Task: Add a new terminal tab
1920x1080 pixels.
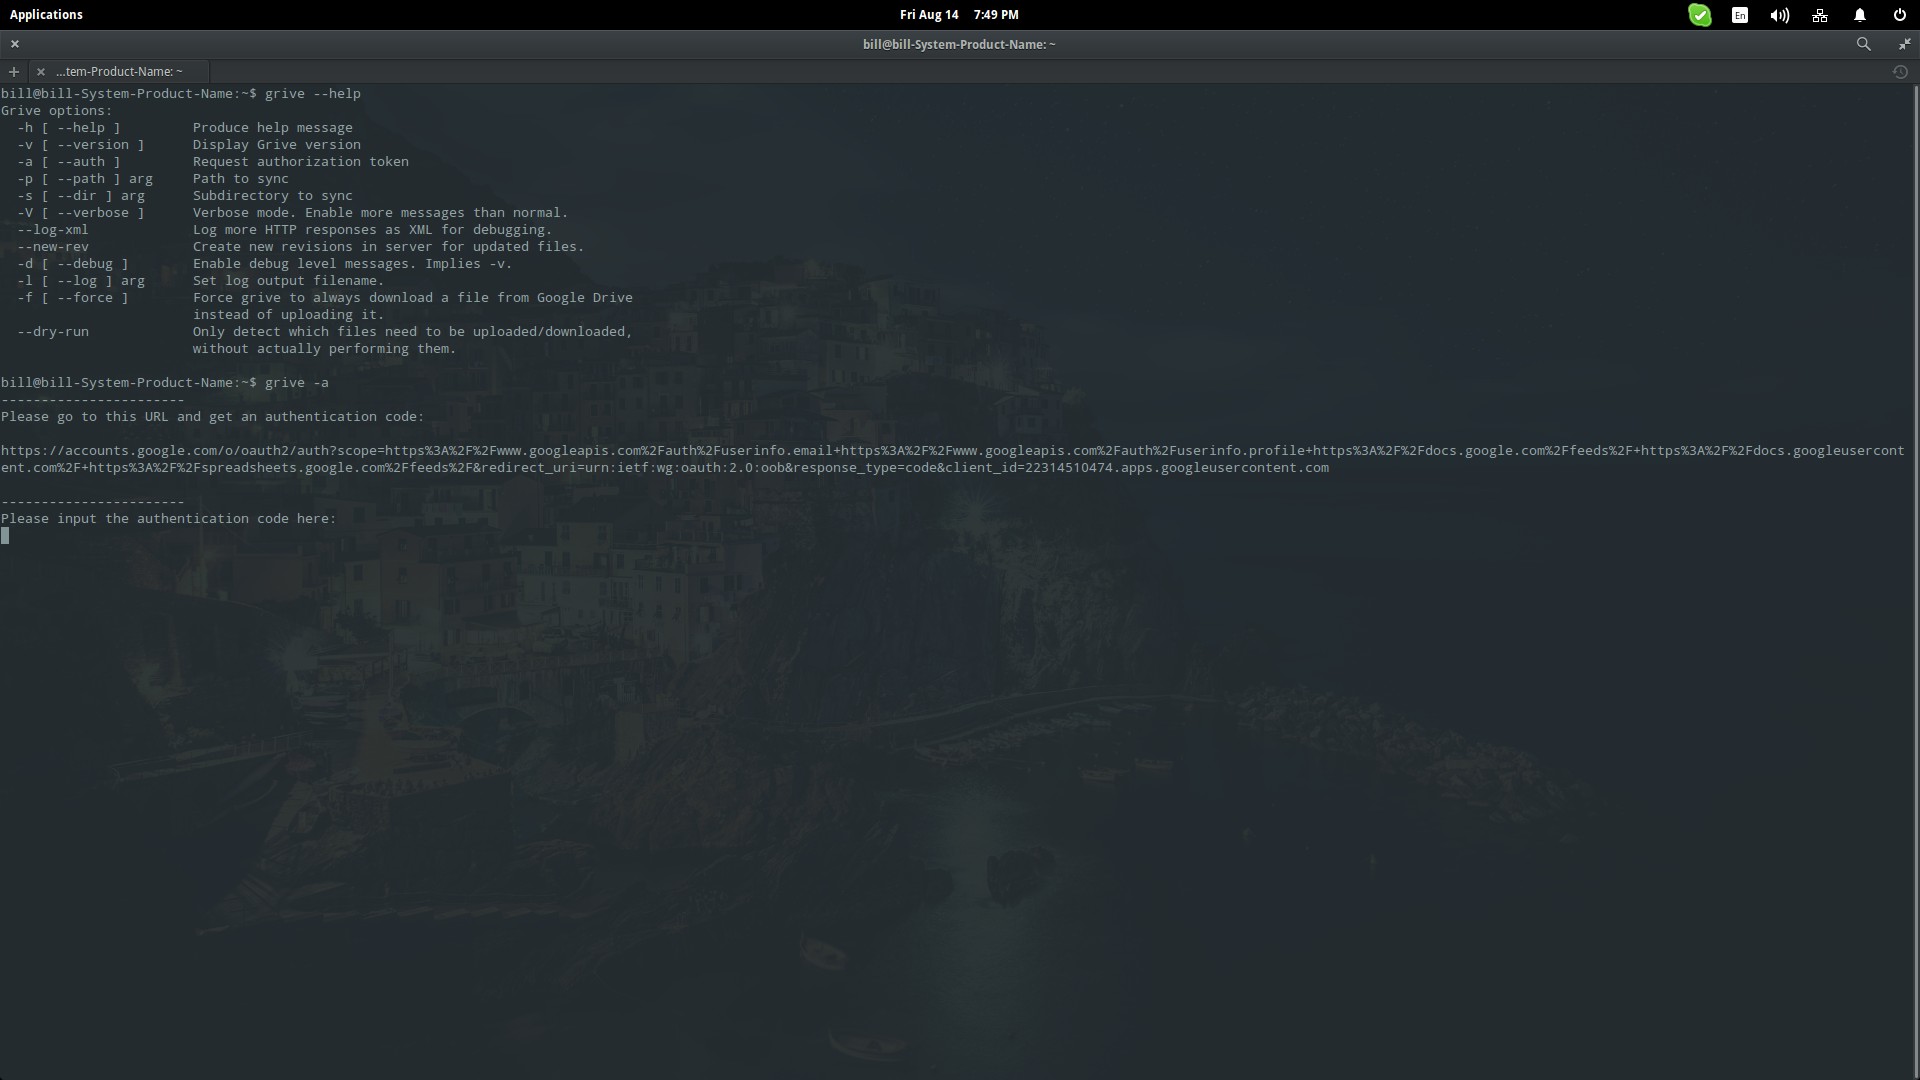Action: pos(13,72)
